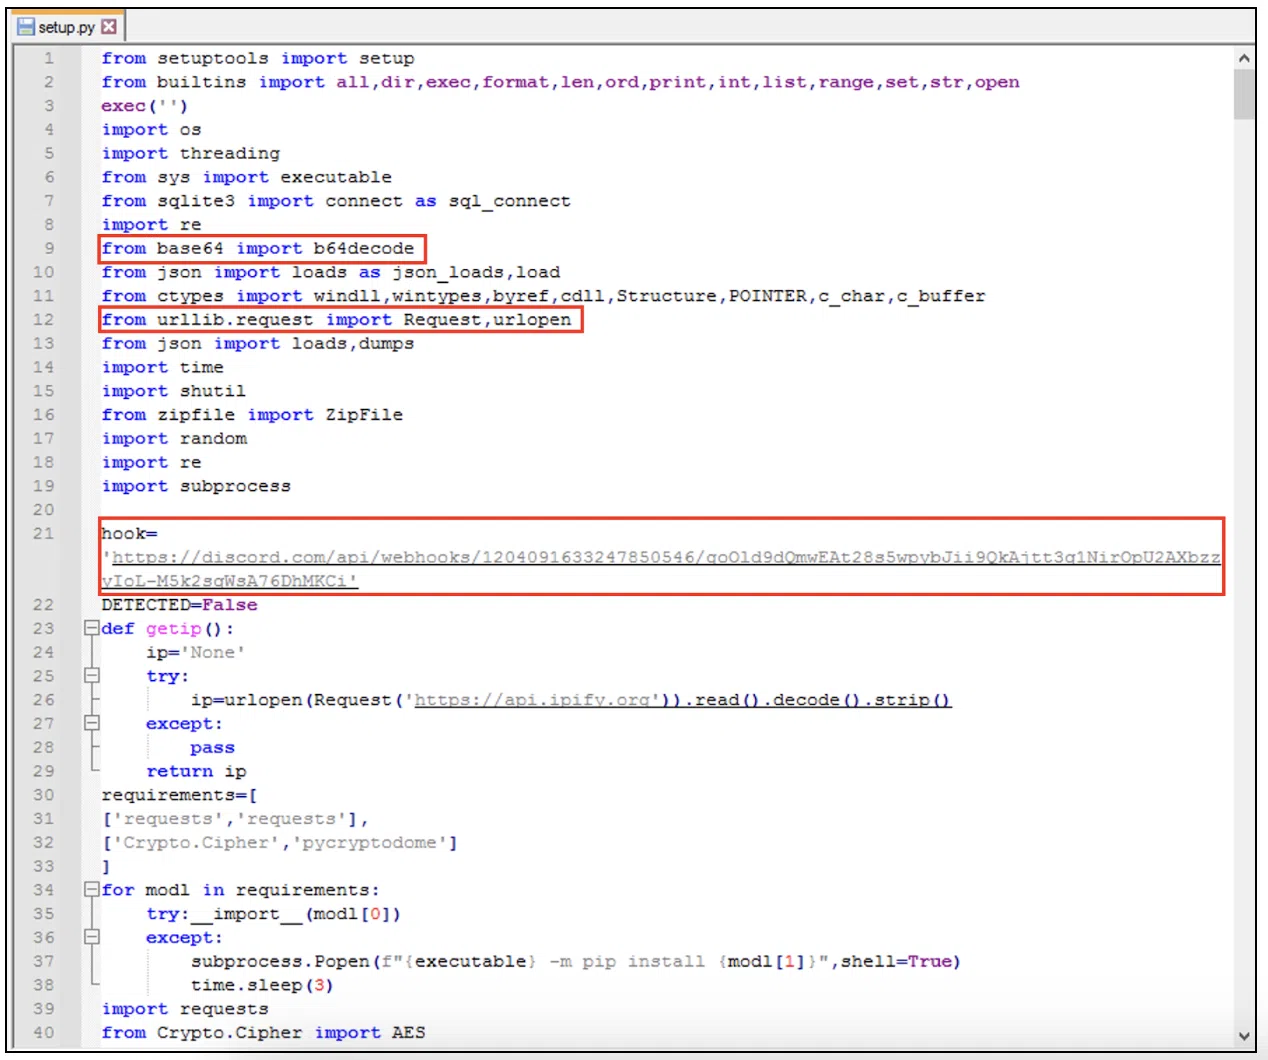Click line number 30 in margin
This screenshot has height=1060, width=1268.
point(44,795)
